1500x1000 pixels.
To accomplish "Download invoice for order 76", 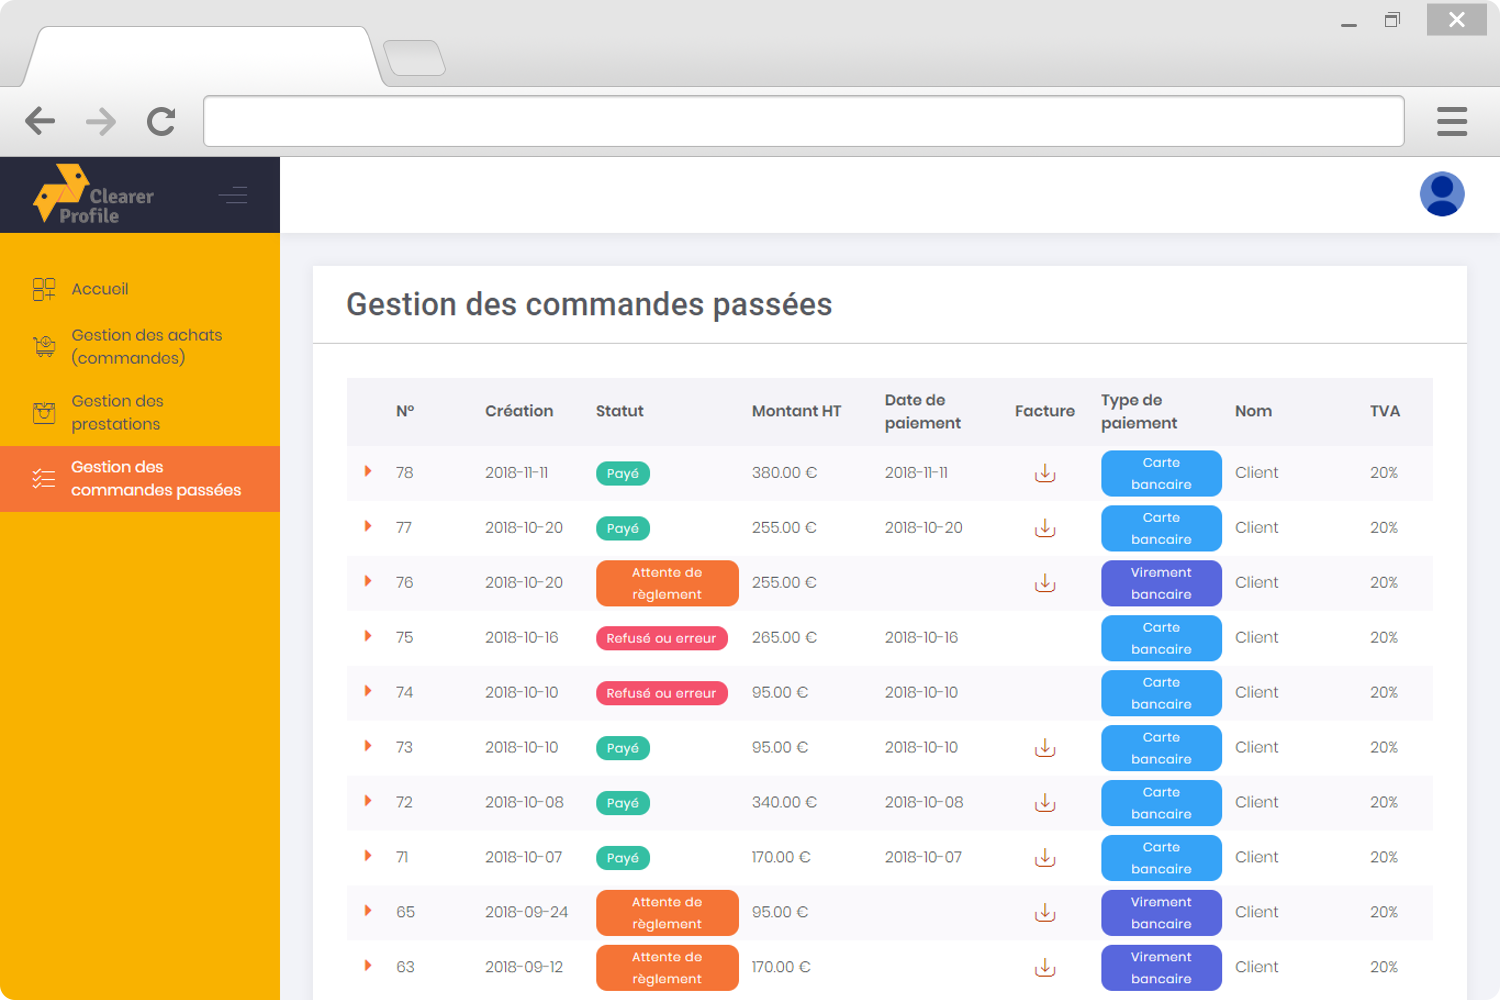I will 1045,583.
